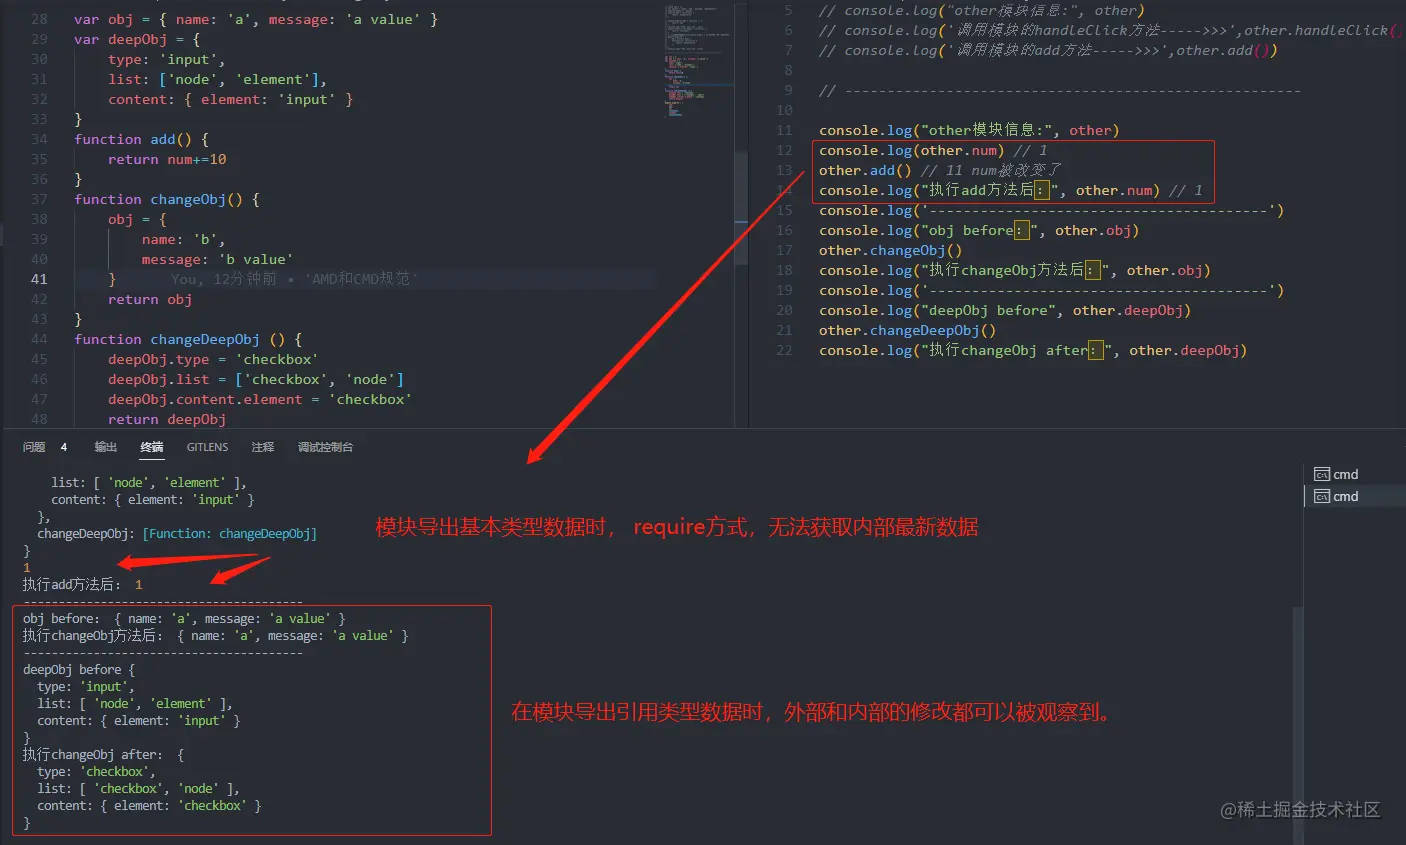Click line number 34 in the gutter
Screen dimensions: 1406x845
[39, 139]
